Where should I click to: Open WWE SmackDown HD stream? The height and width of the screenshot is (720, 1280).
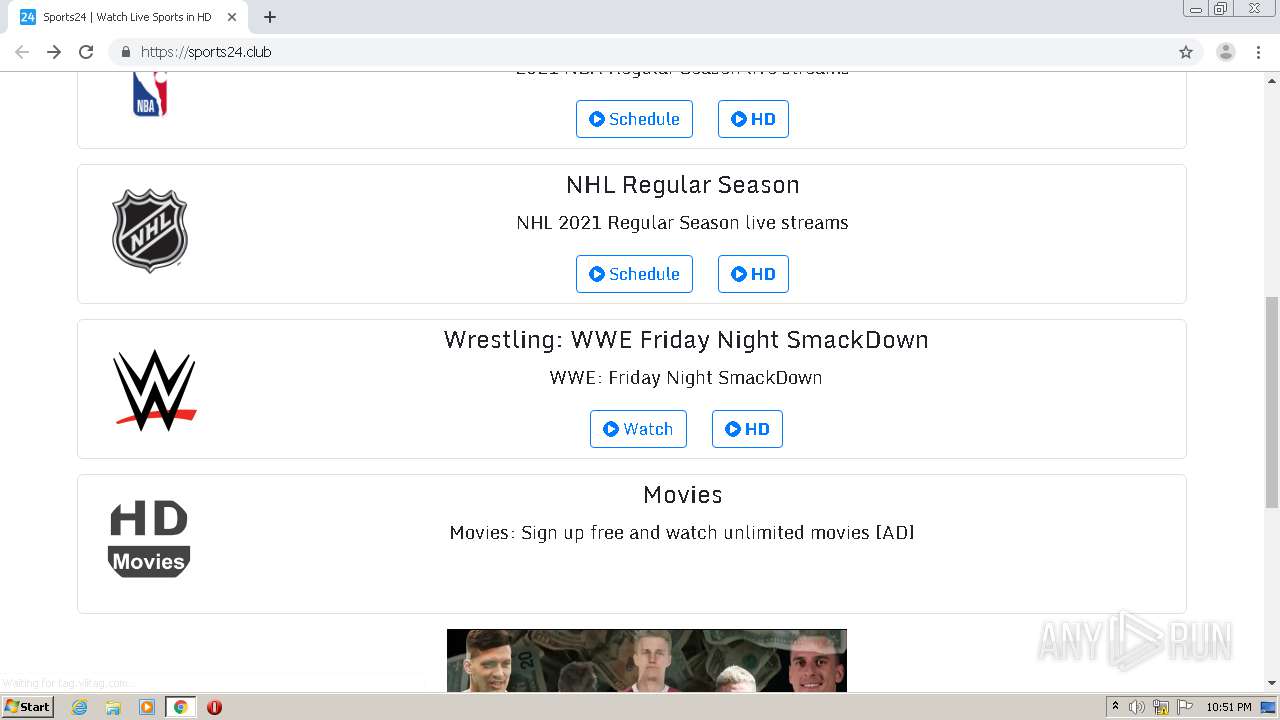(x=747, y=429)
